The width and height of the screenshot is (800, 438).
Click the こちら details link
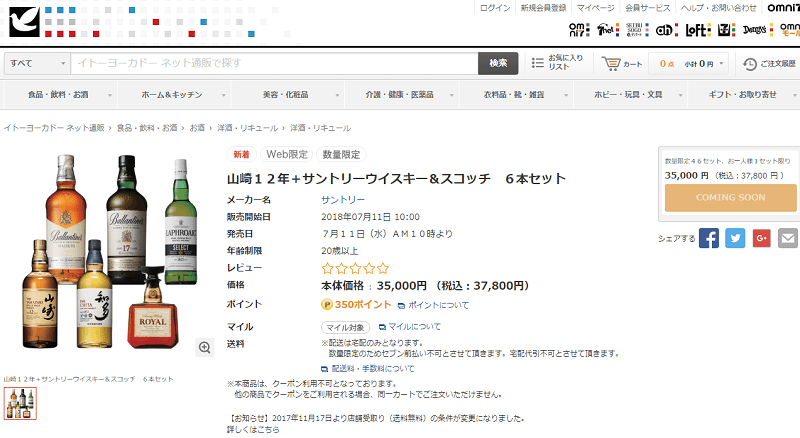point(268,430)
